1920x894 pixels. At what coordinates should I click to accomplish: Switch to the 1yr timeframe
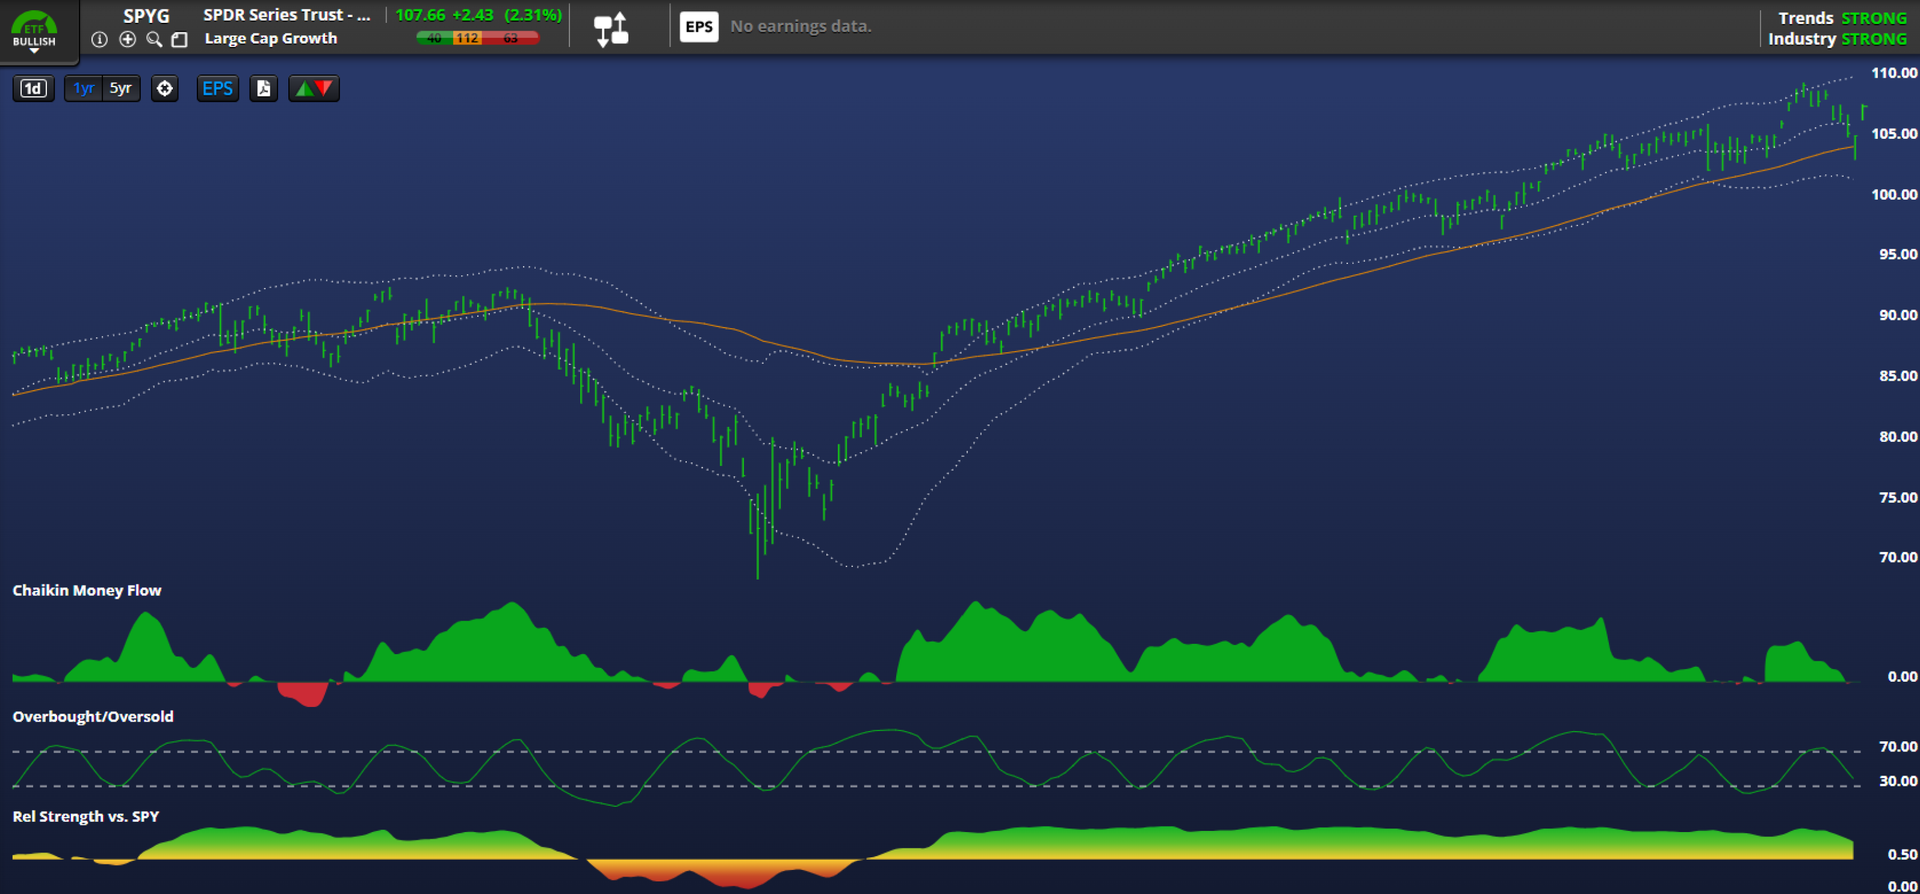(84, 89)
